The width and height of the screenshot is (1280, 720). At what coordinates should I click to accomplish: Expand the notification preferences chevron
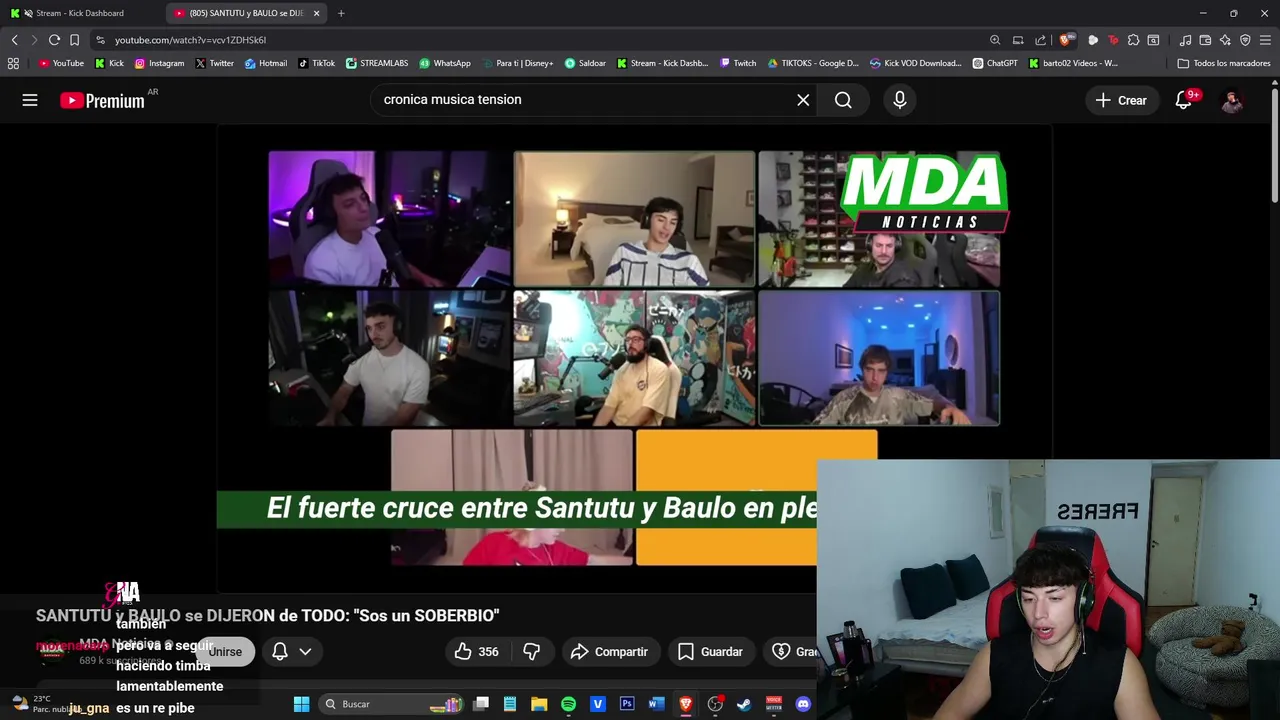point(305,652)
